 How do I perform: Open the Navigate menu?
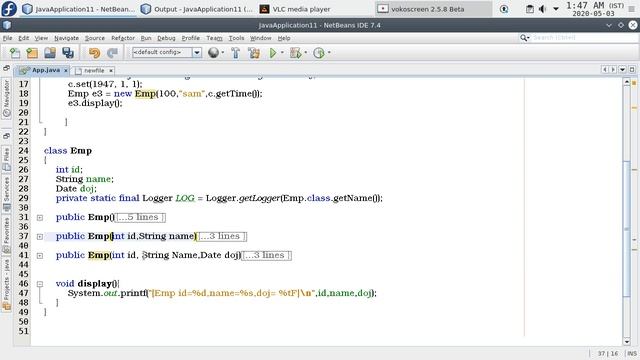pyautogui.click(x=67, y=38)
